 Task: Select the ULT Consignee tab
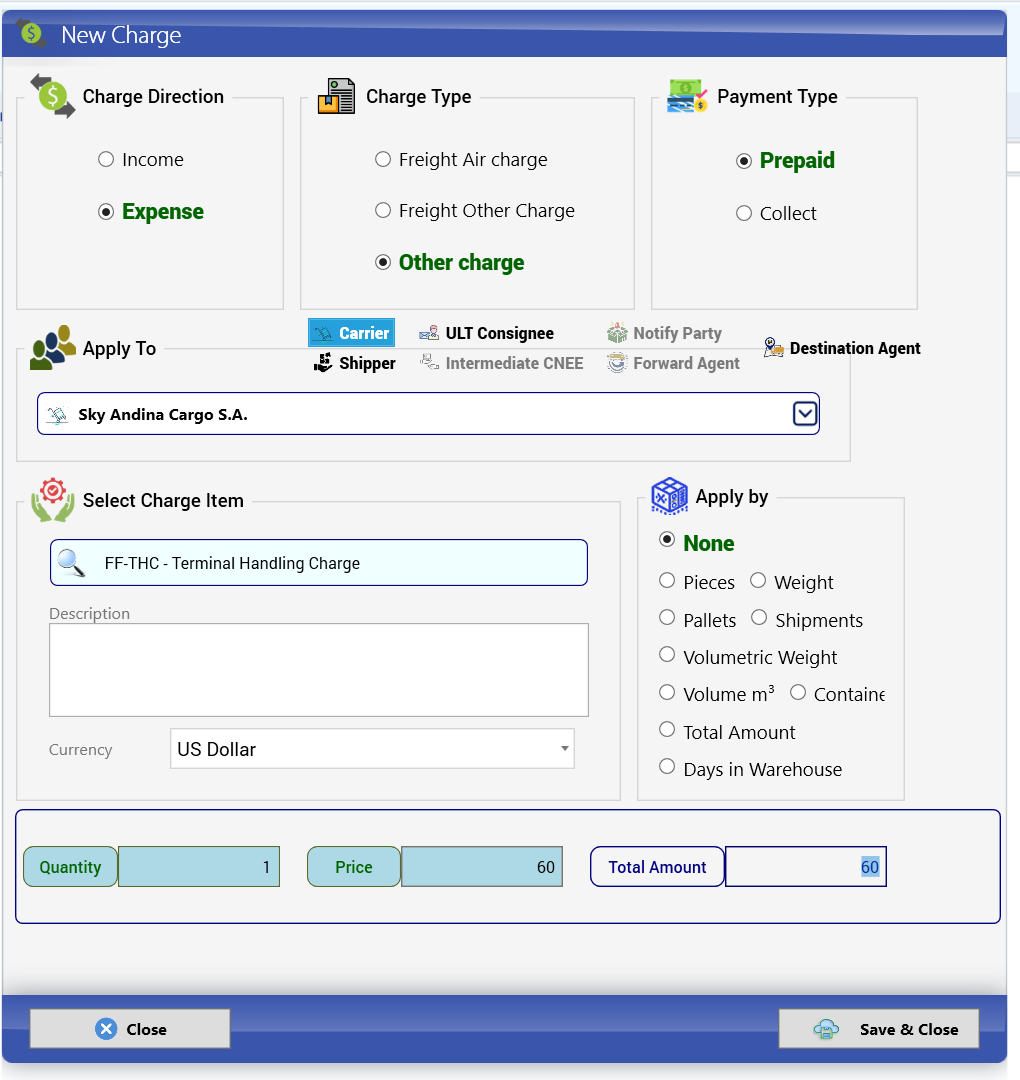click(487, 333)
